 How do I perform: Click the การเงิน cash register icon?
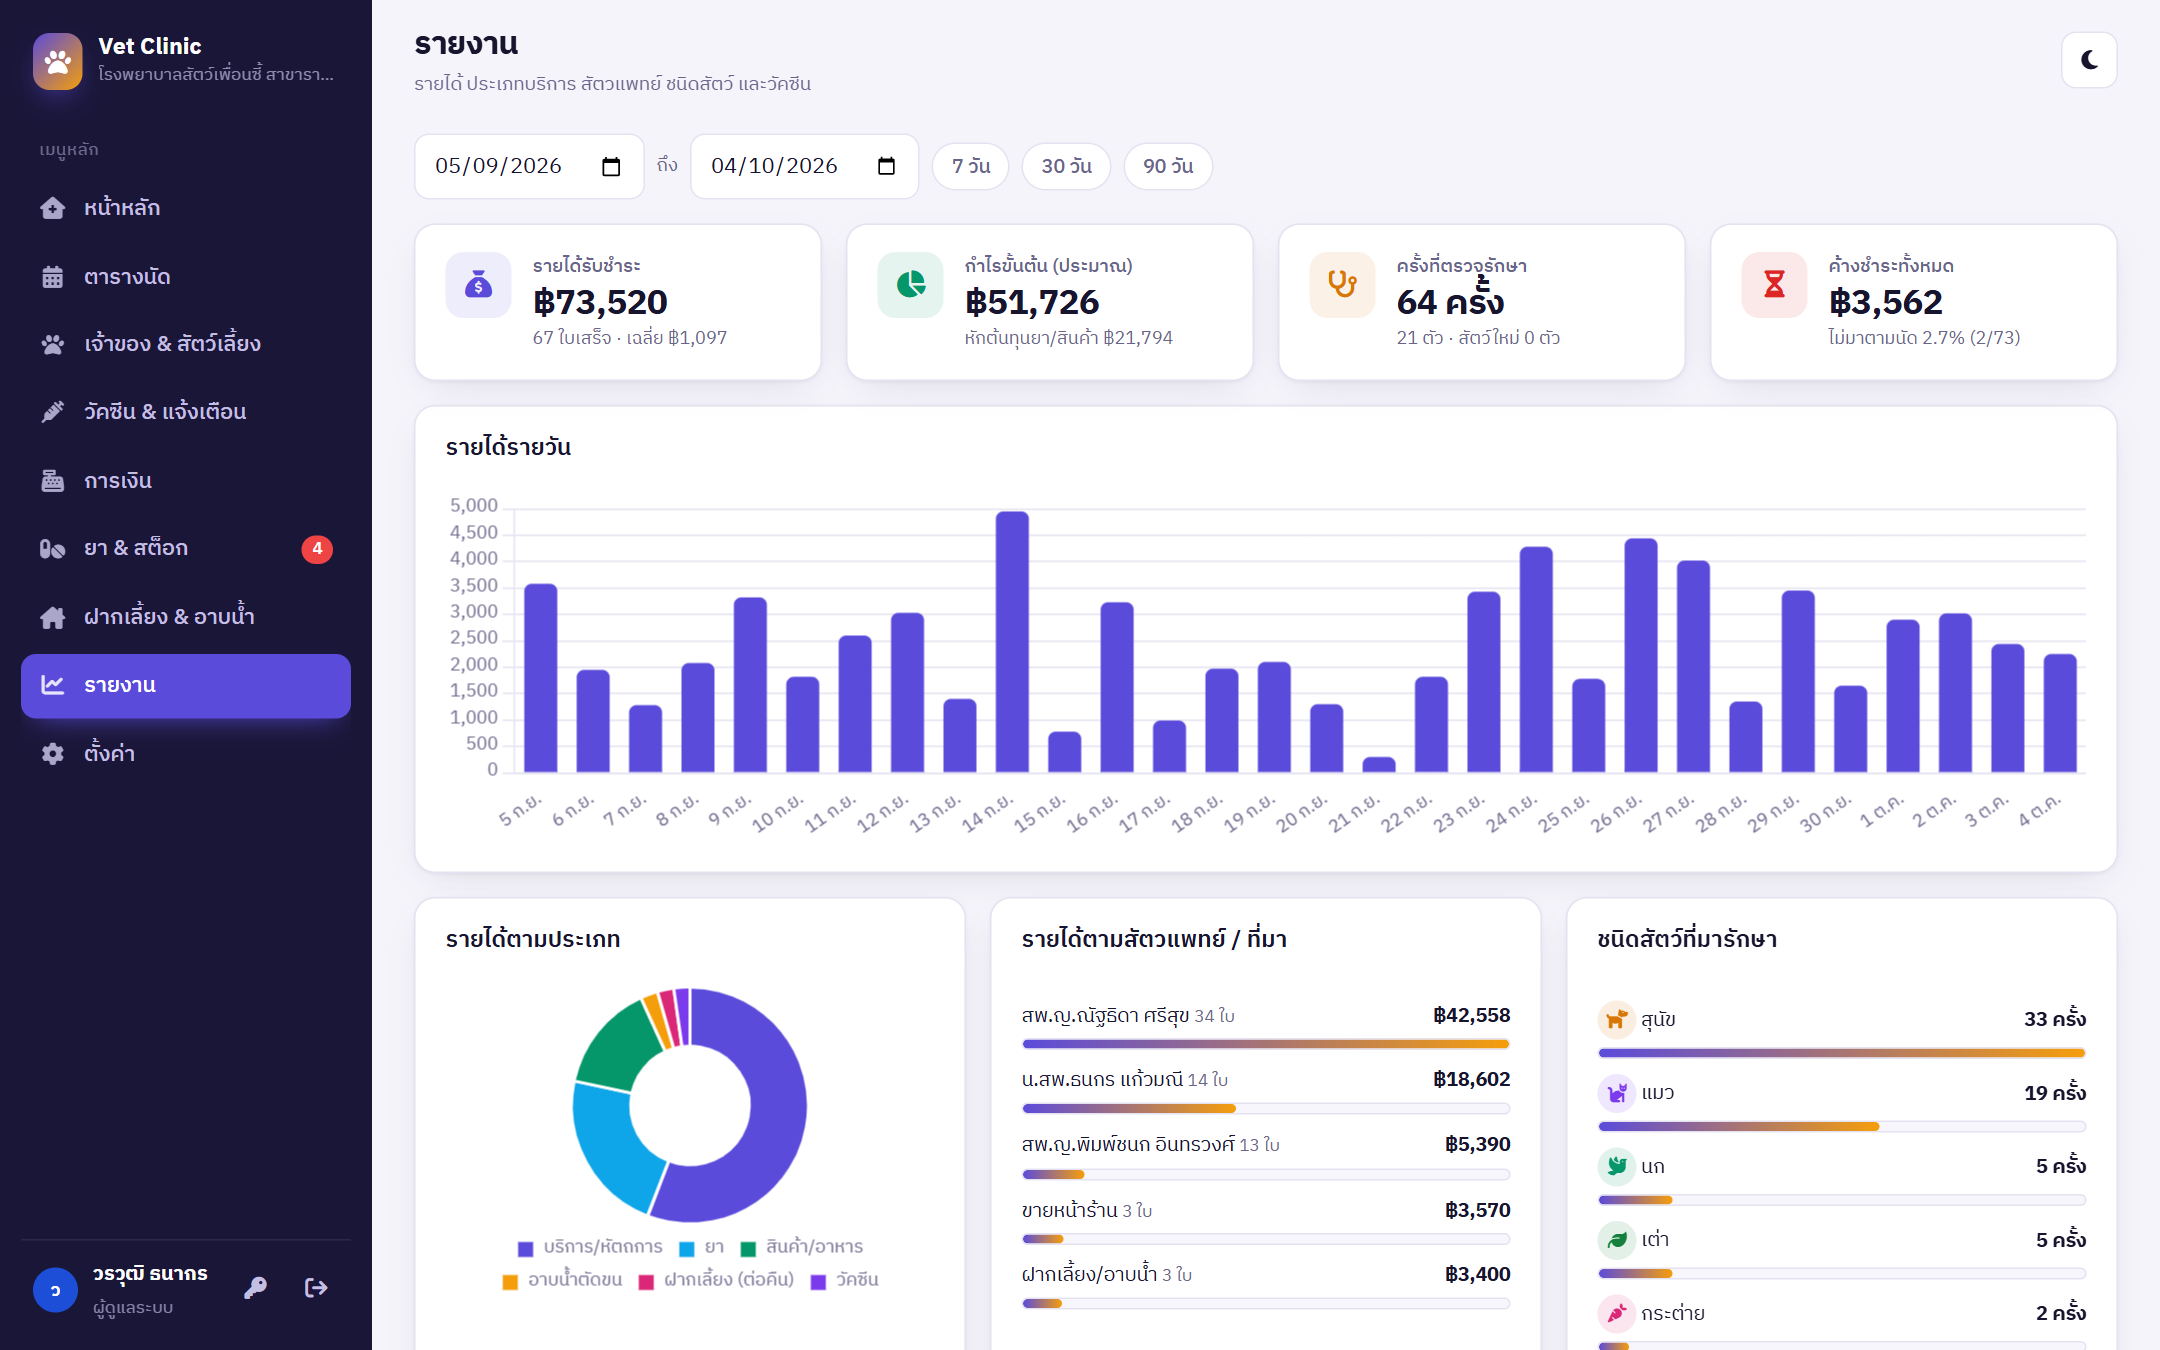click(53, 481)
